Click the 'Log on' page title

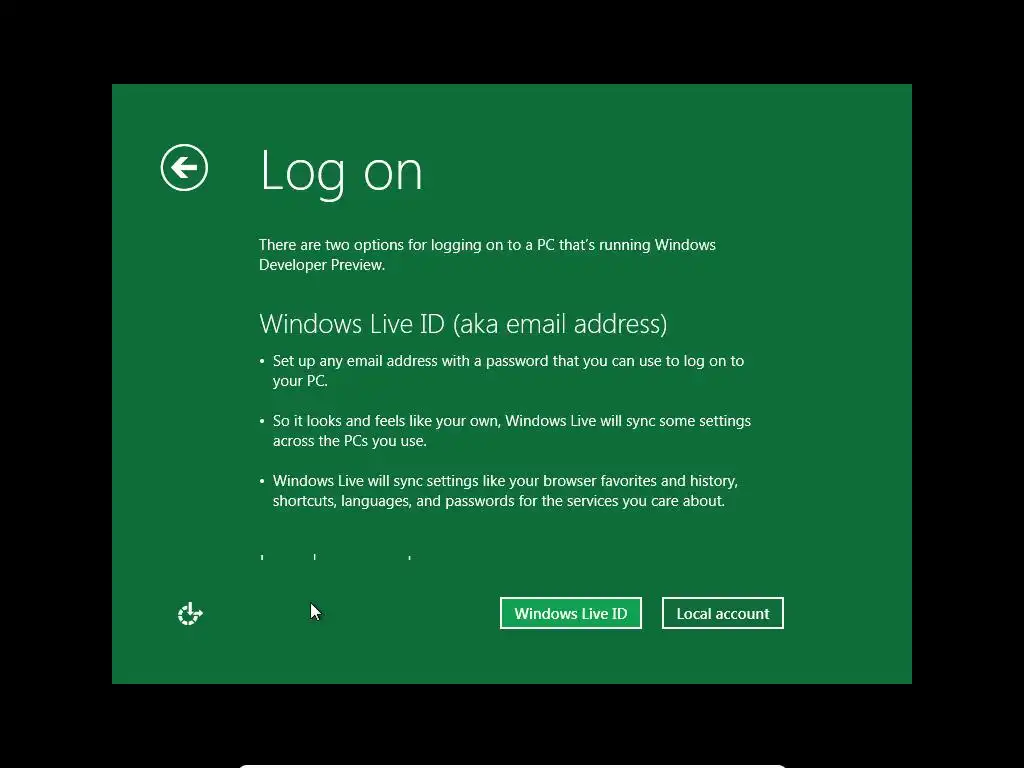(x=341, y=172)
